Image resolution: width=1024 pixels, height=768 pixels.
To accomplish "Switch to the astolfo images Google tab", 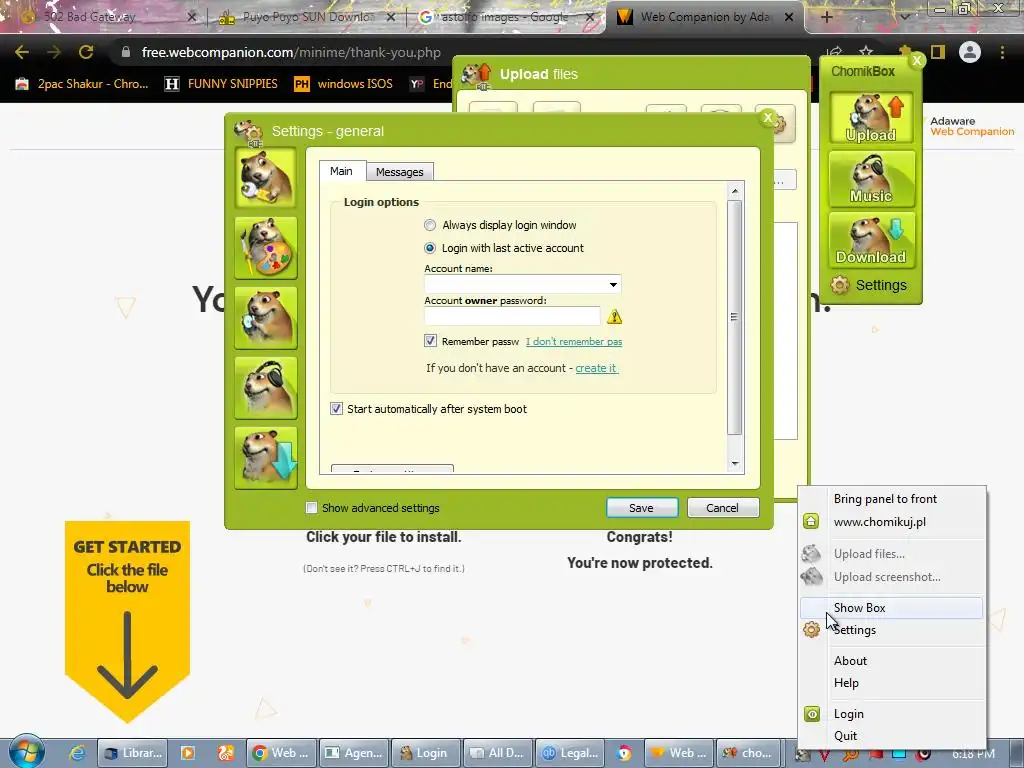I will [x=504, y=17].
